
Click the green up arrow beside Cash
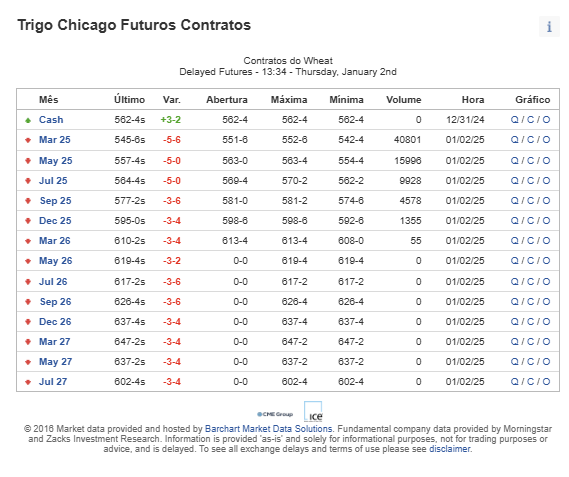[28, 120]
